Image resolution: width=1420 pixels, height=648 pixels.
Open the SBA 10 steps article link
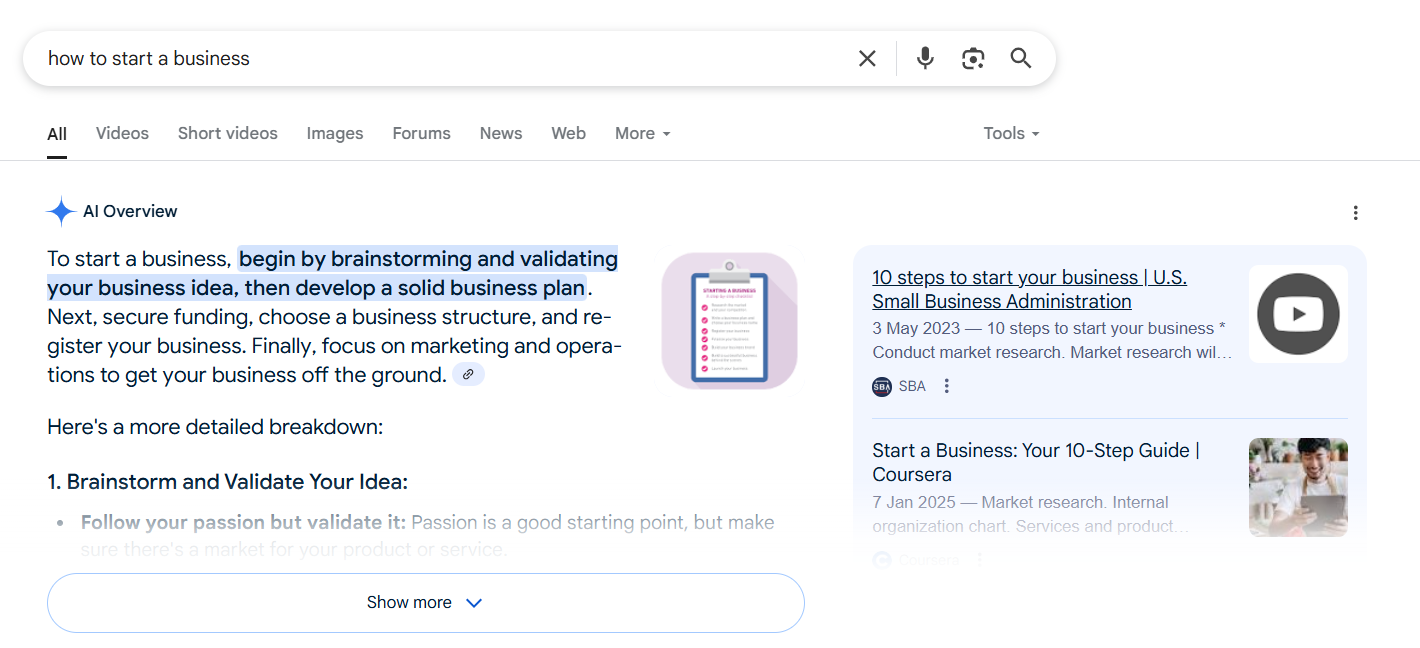pyautogui.click(x=1028, y=288)
